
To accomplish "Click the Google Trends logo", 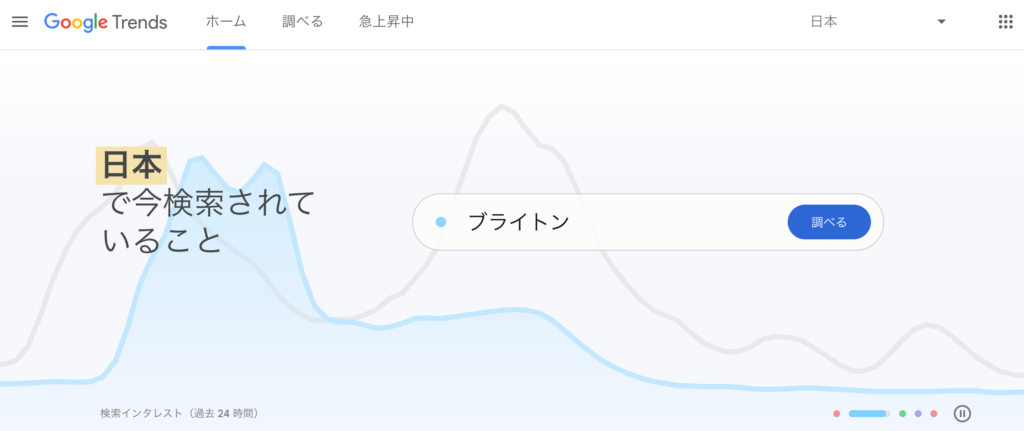I will pyautogui.click(x=105, y=22).
